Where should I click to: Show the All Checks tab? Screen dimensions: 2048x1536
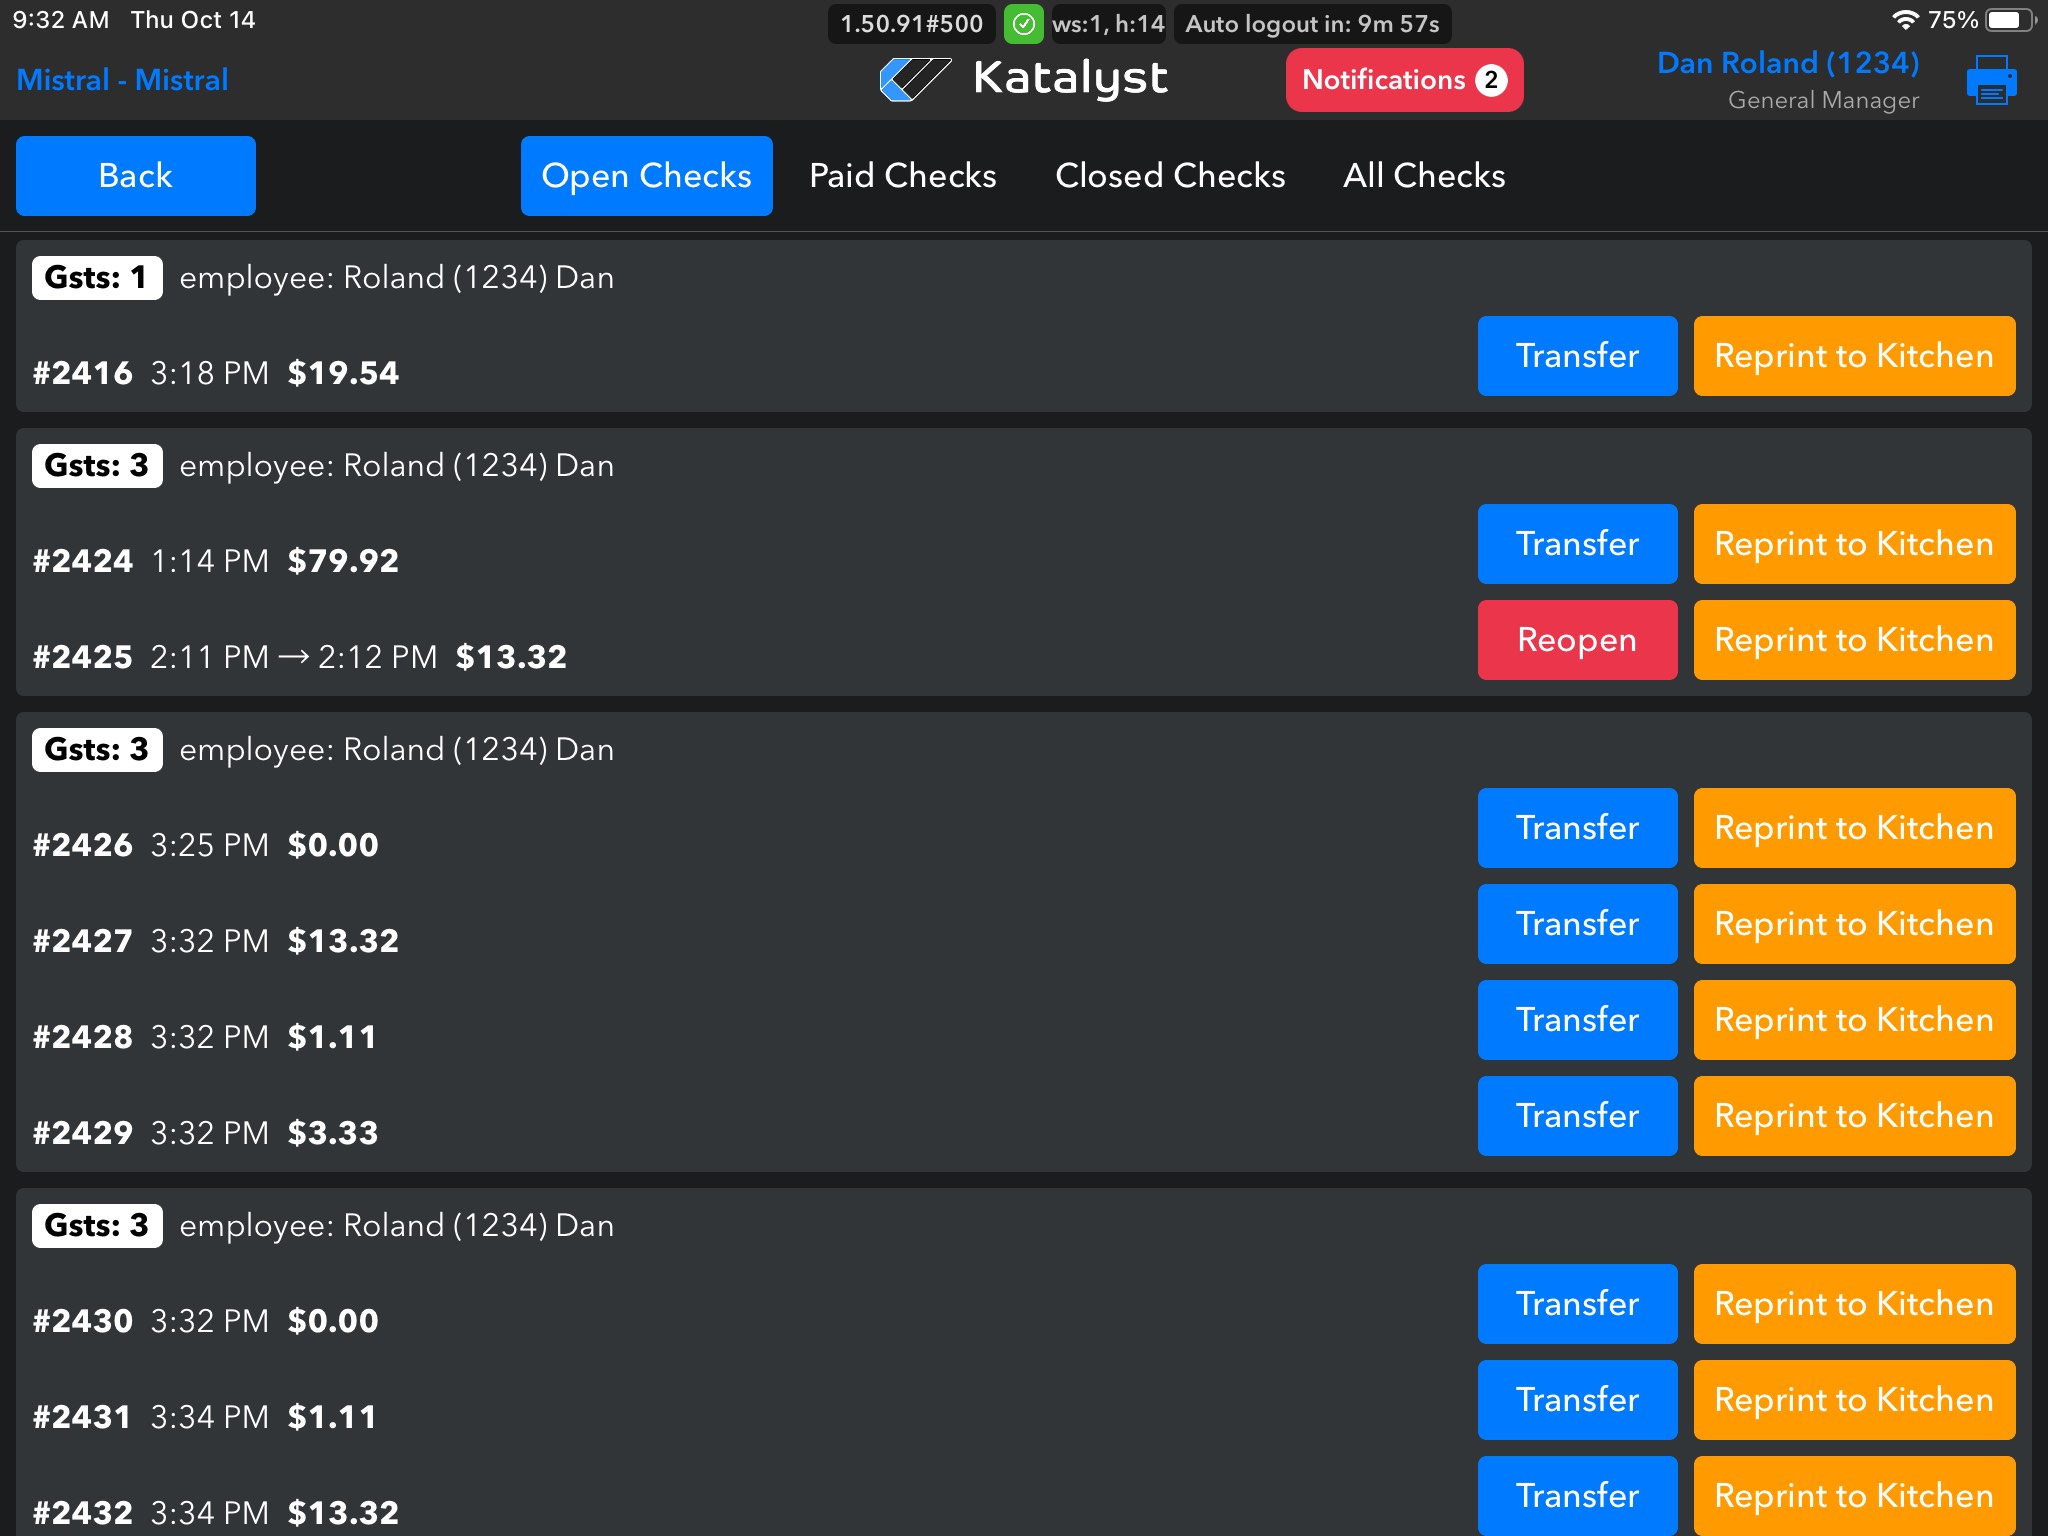click(x=1424, y=176)
